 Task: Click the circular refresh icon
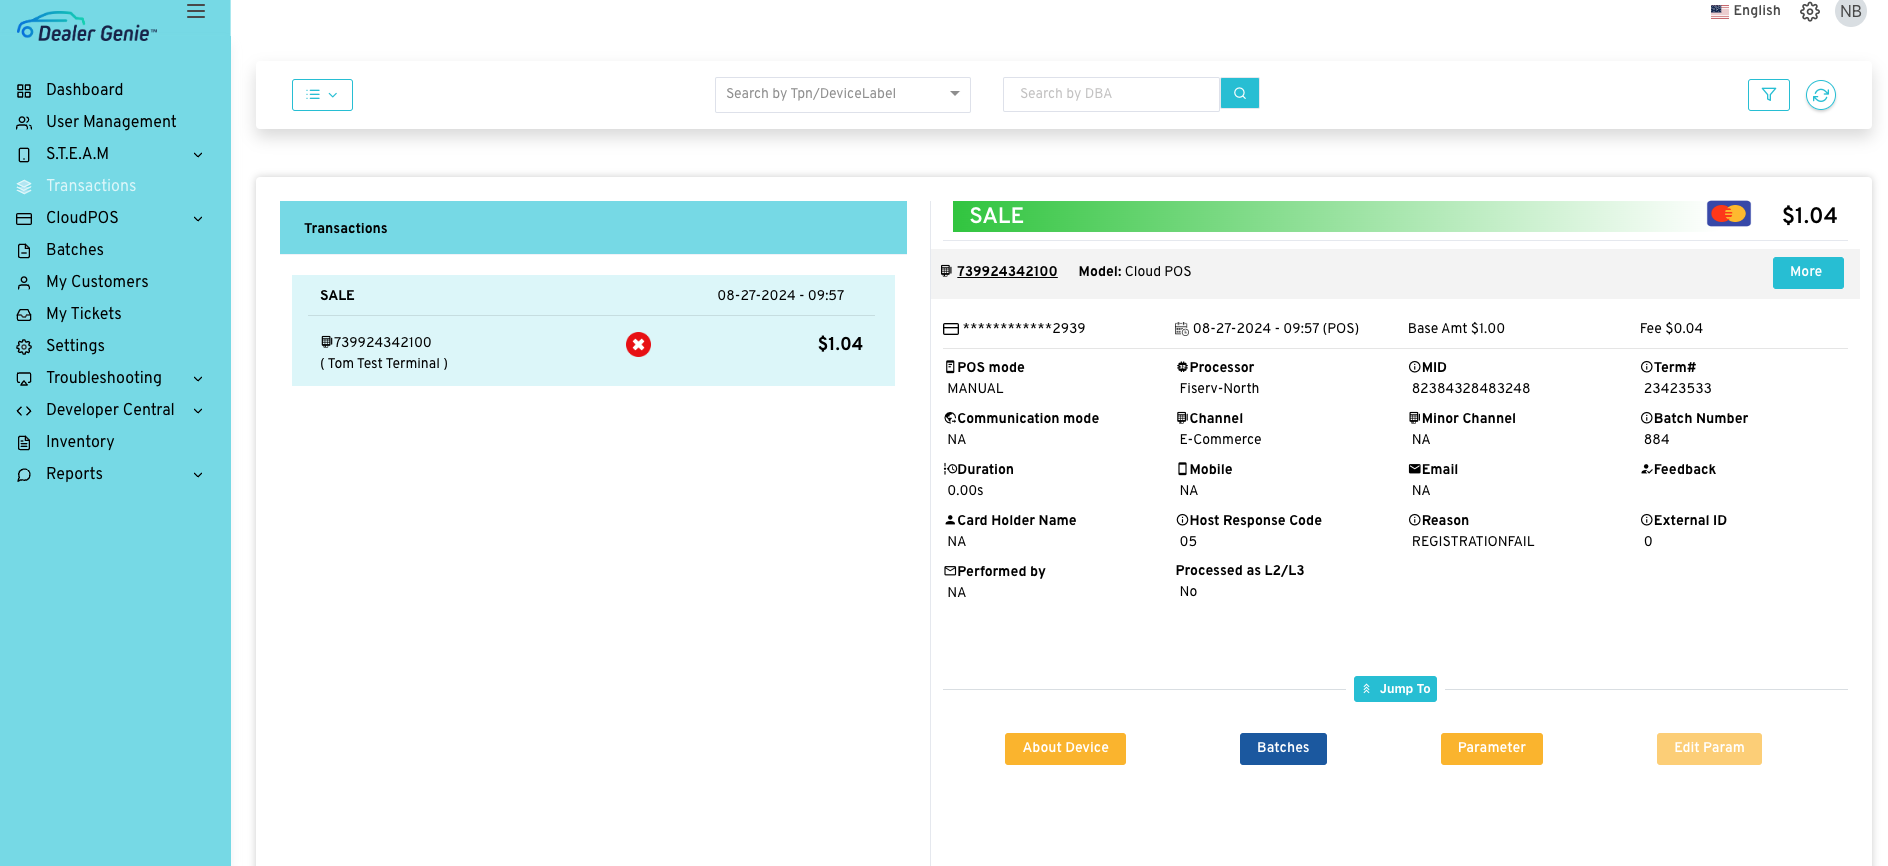coord(1820,95)
